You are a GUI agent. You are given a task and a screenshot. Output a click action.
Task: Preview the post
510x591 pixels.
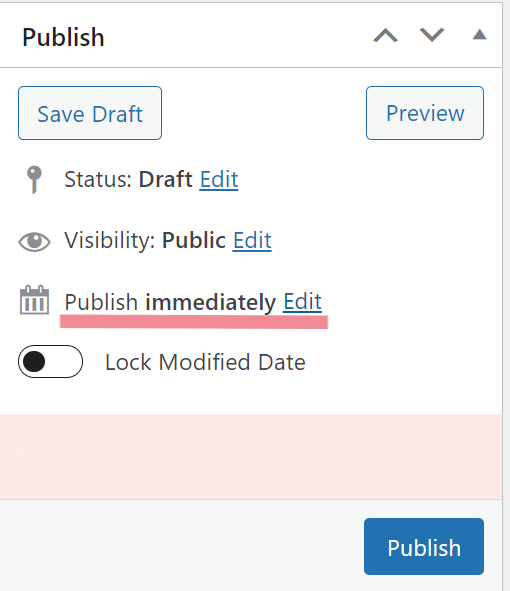(425, 113)
